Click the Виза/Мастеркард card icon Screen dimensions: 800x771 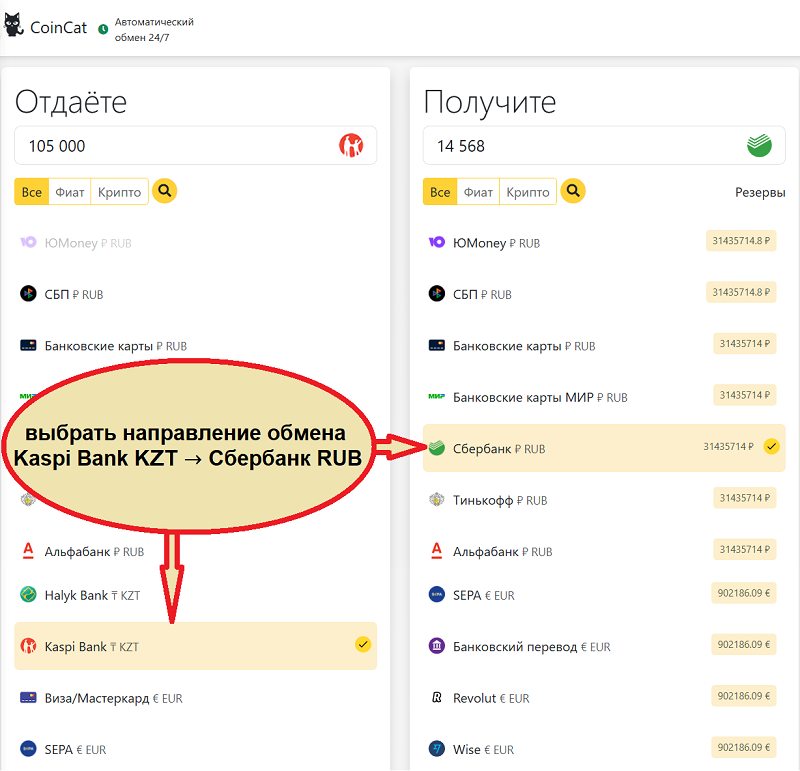click(x=28, y=698)
